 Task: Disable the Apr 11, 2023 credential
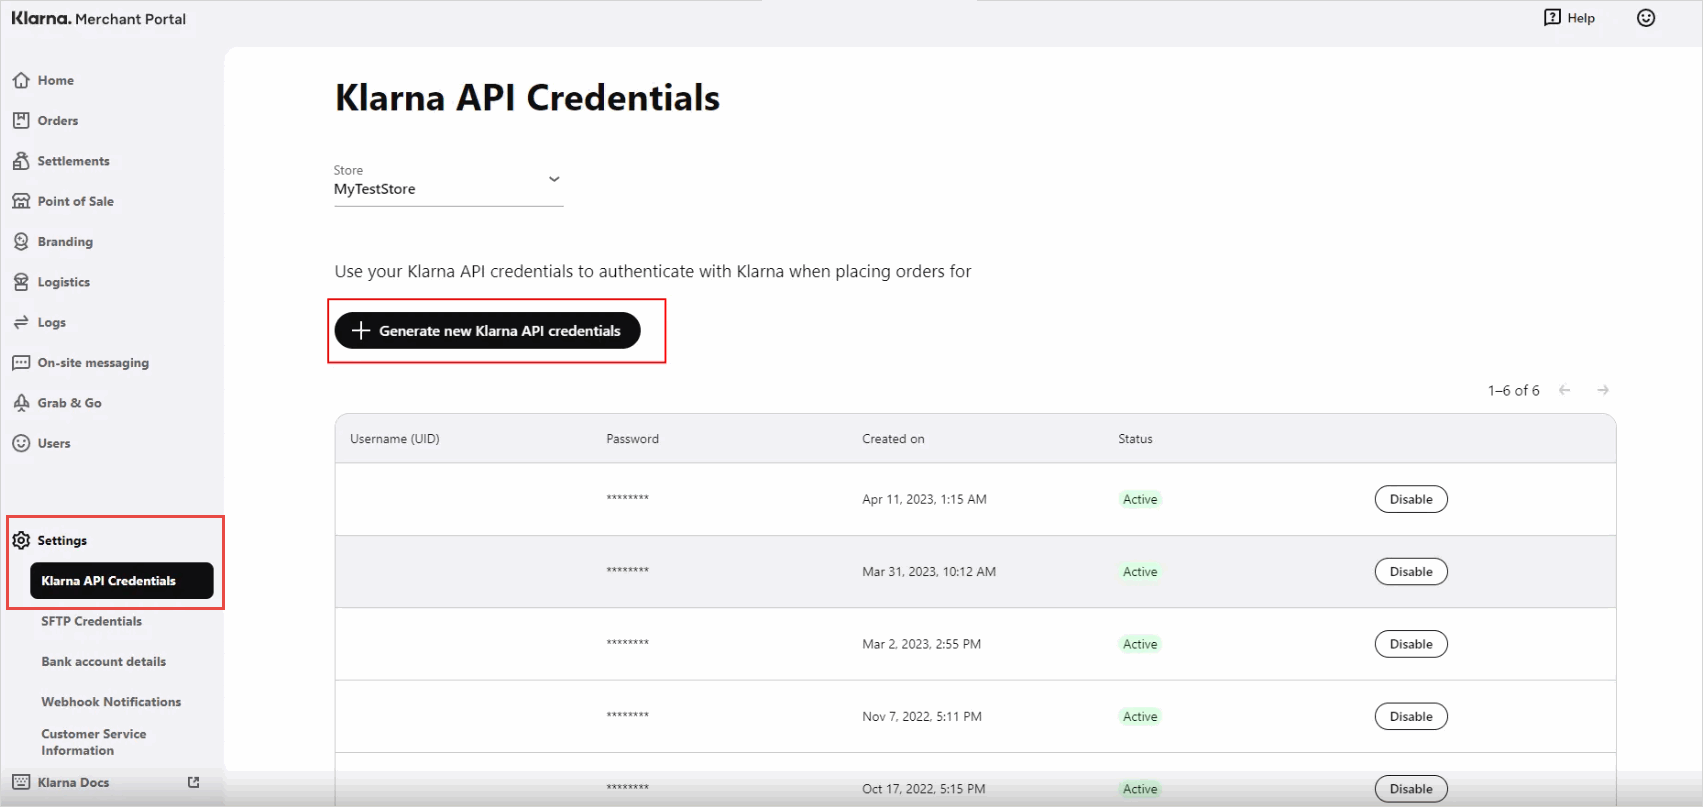point(1410,499)
